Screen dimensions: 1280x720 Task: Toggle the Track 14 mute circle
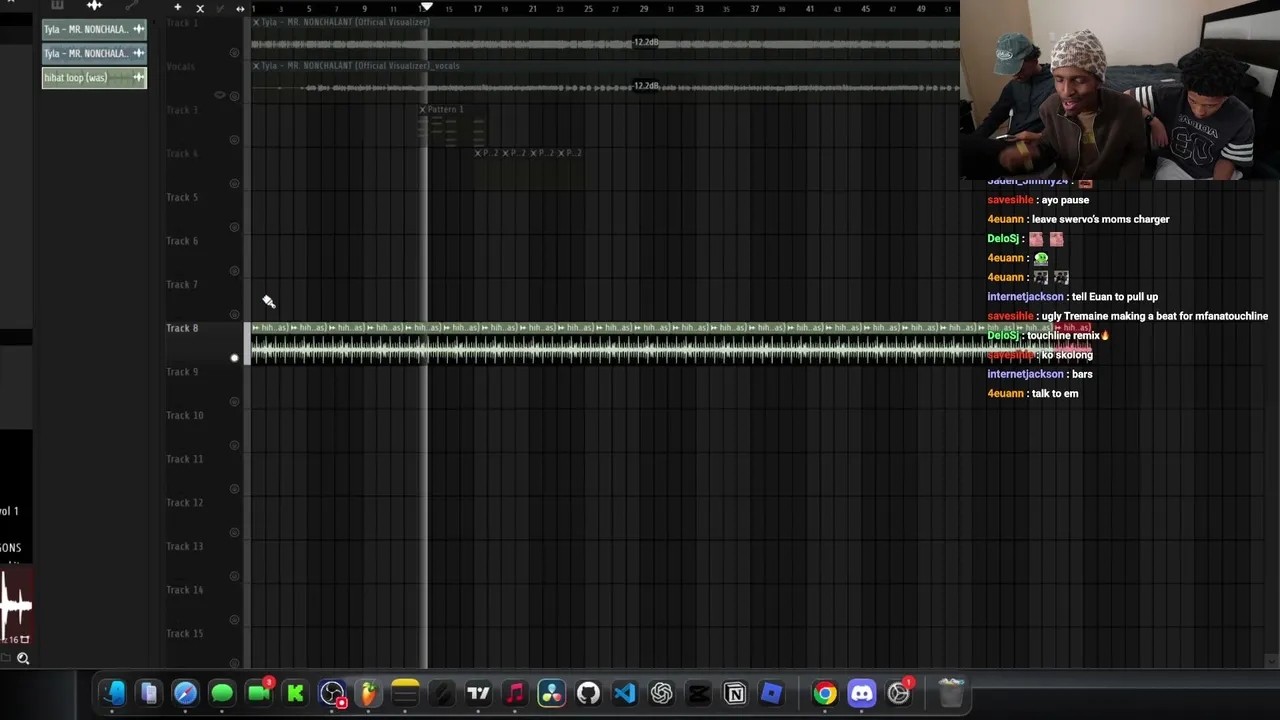point(234,620)
